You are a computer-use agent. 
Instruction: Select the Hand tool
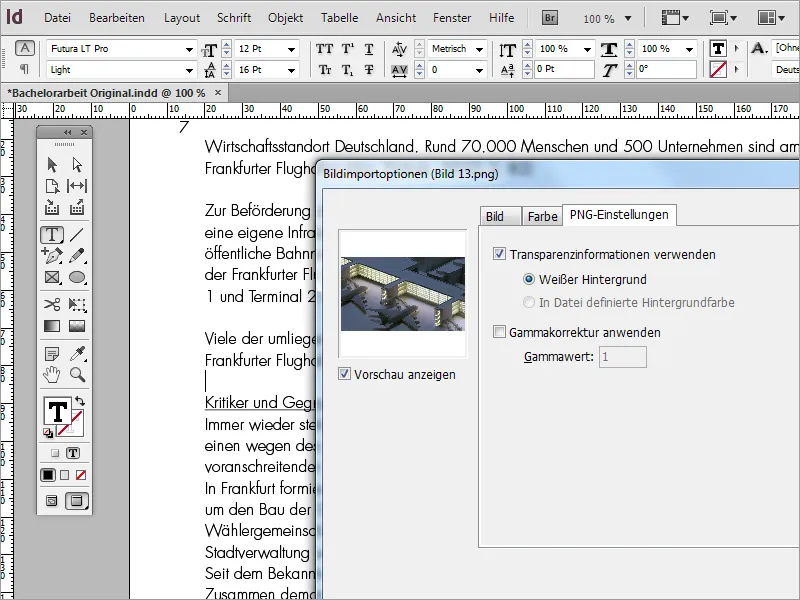(52, 375)
